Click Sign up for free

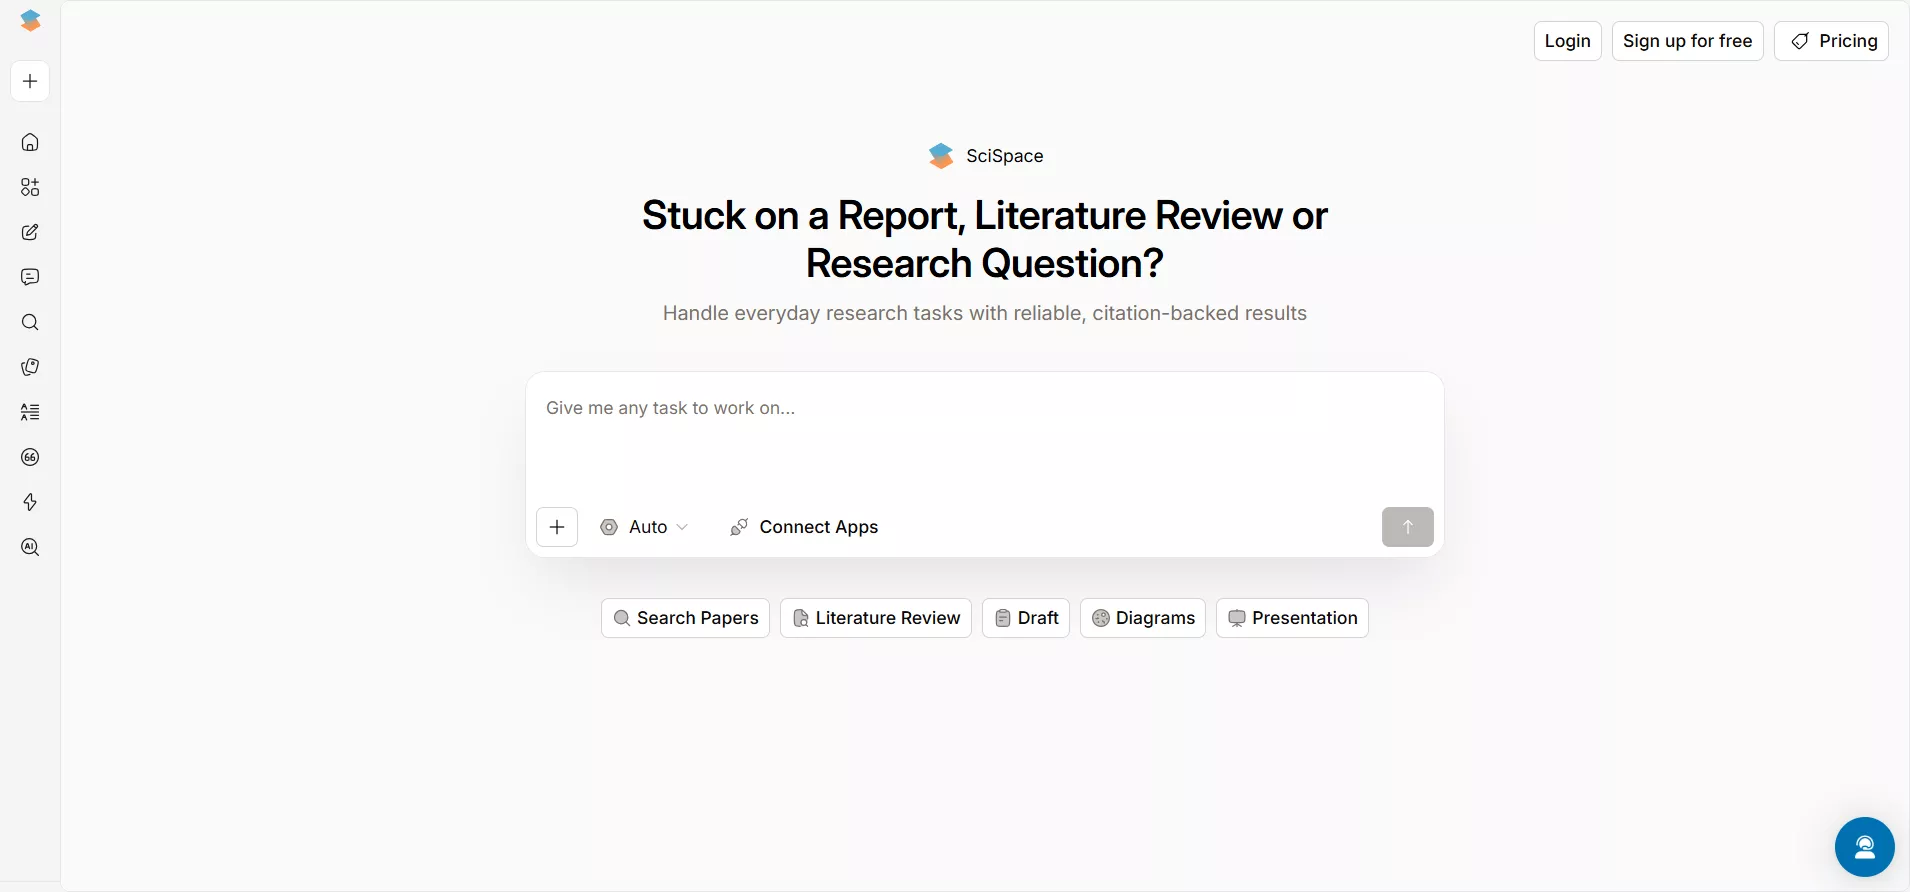[x=1688, y=41]
